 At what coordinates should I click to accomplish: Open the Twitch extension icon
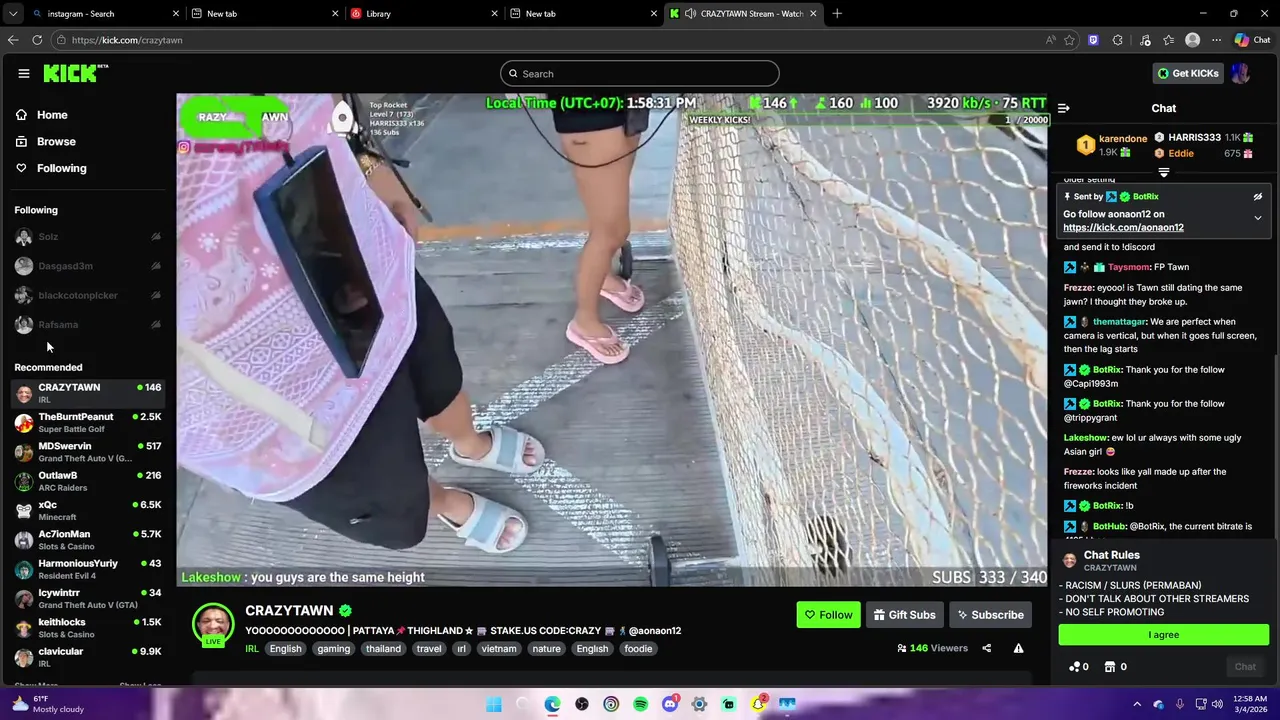(x=1093, y=40)
